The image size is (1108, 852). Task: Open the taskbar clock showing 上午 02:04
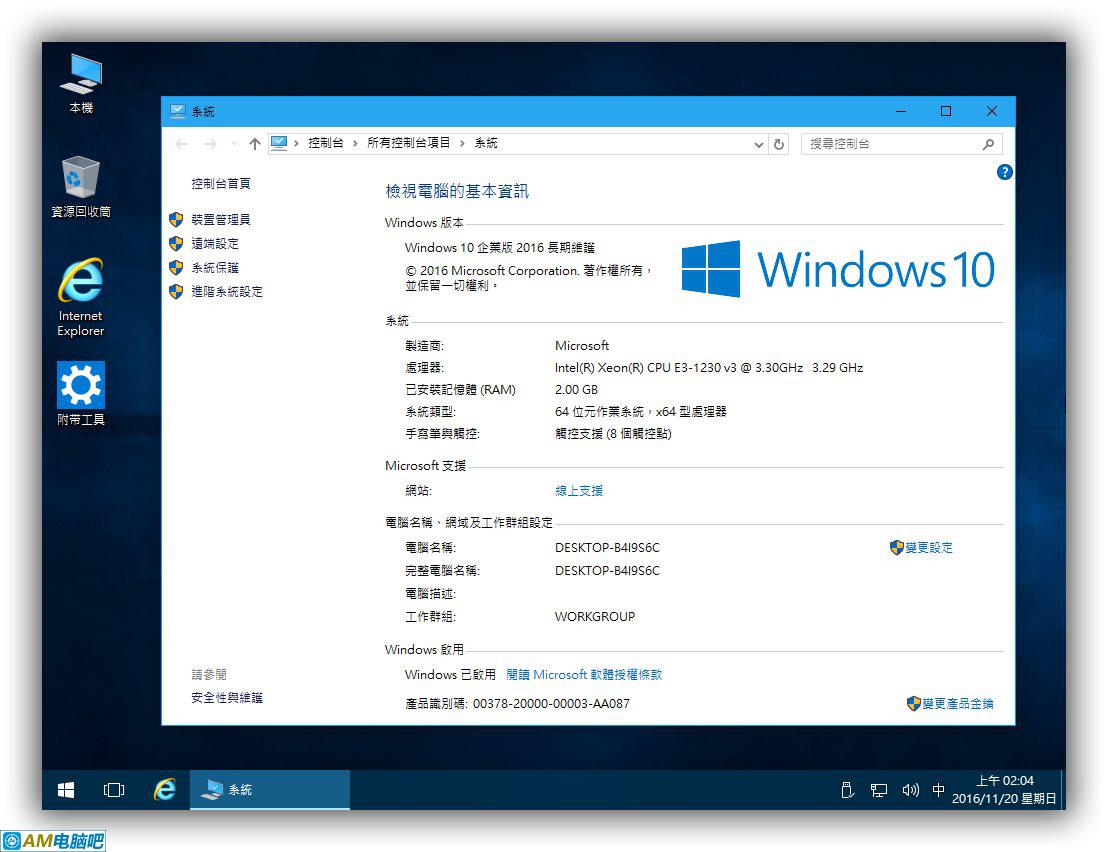tap(1004, 790)
